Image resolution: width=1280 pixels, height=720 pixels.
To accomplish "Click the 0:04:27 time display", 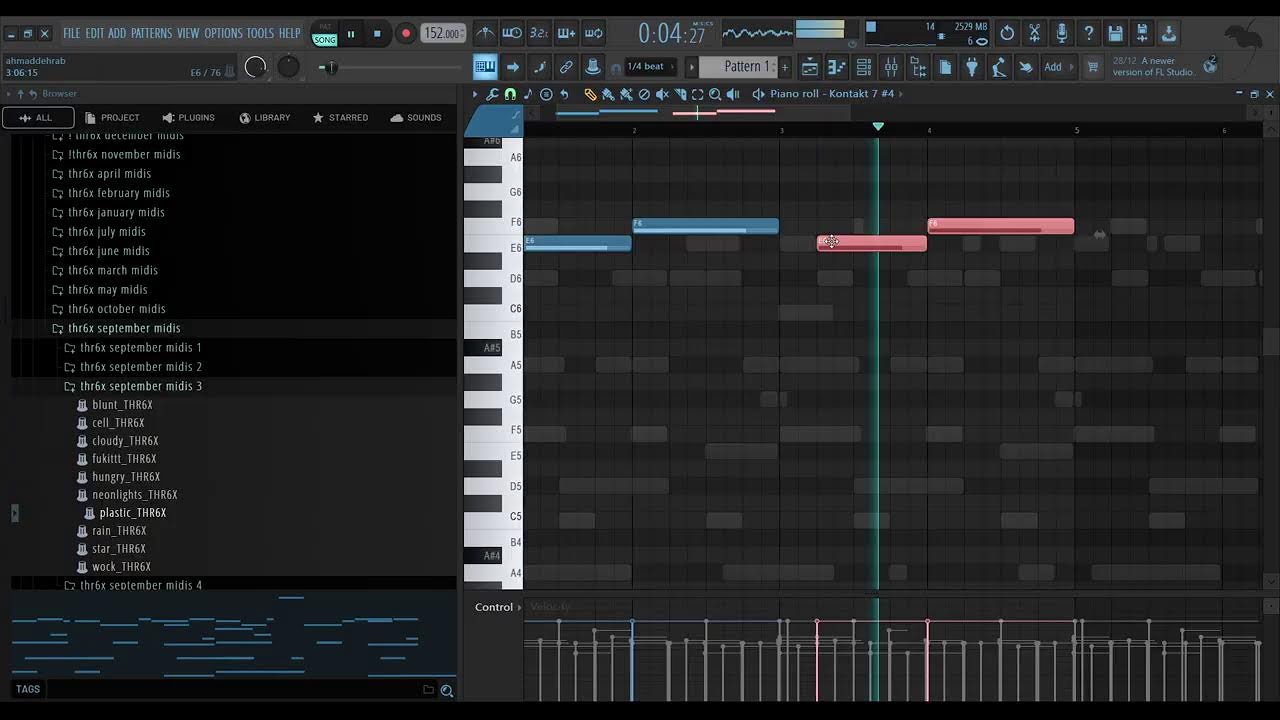I will click(x=672, y=34).
